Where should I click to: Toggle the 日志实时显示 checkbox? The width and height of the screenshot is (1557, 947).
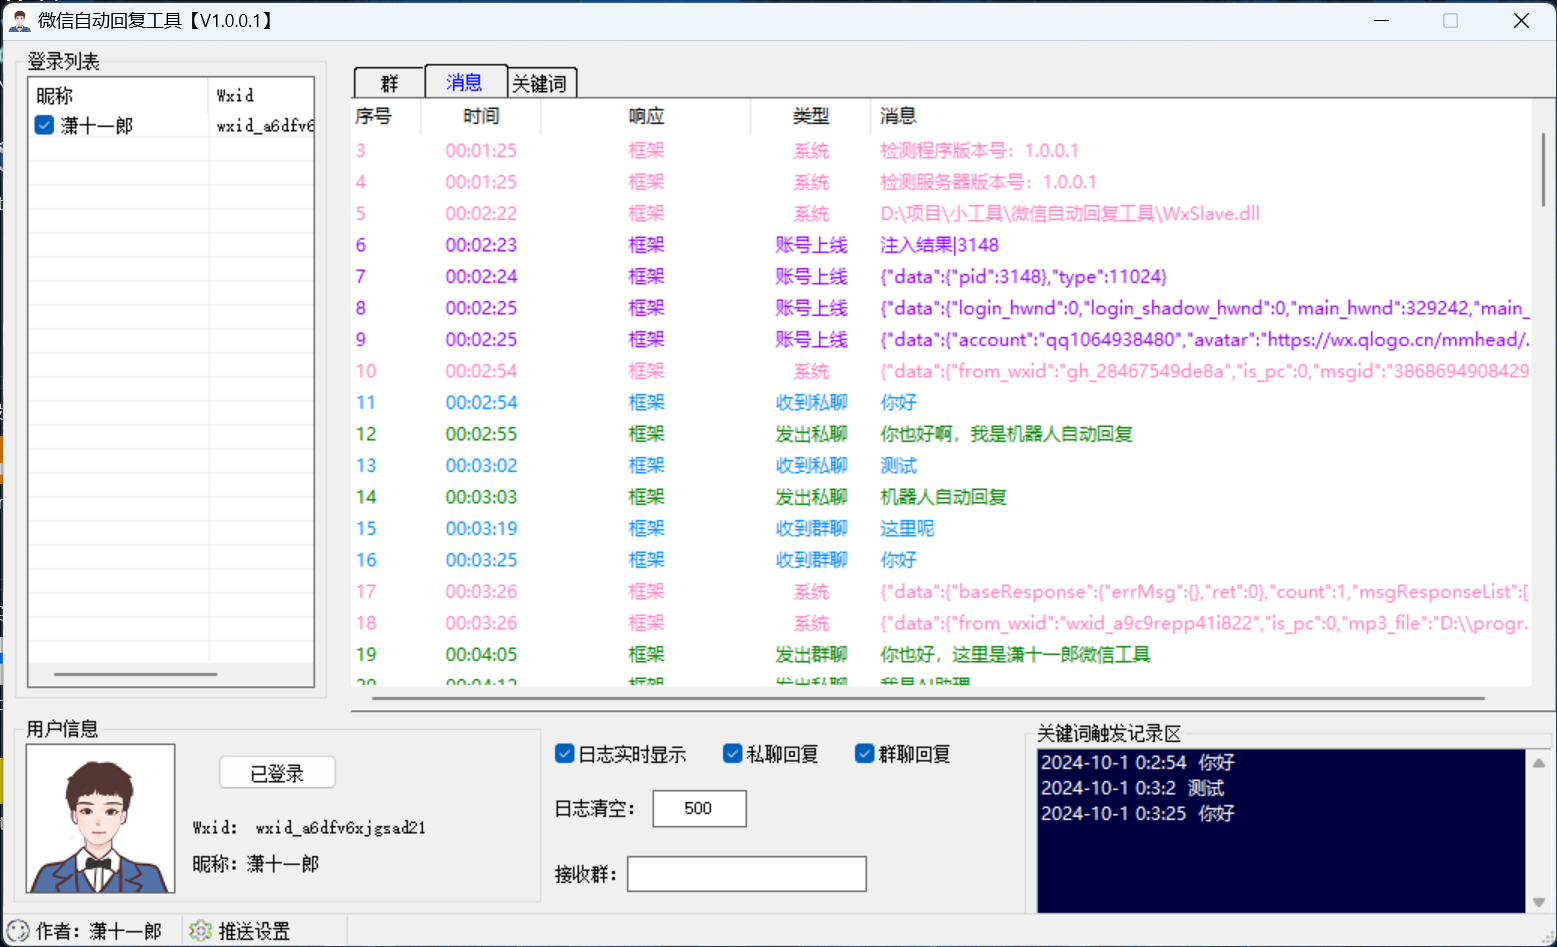[x=564, y=754]
